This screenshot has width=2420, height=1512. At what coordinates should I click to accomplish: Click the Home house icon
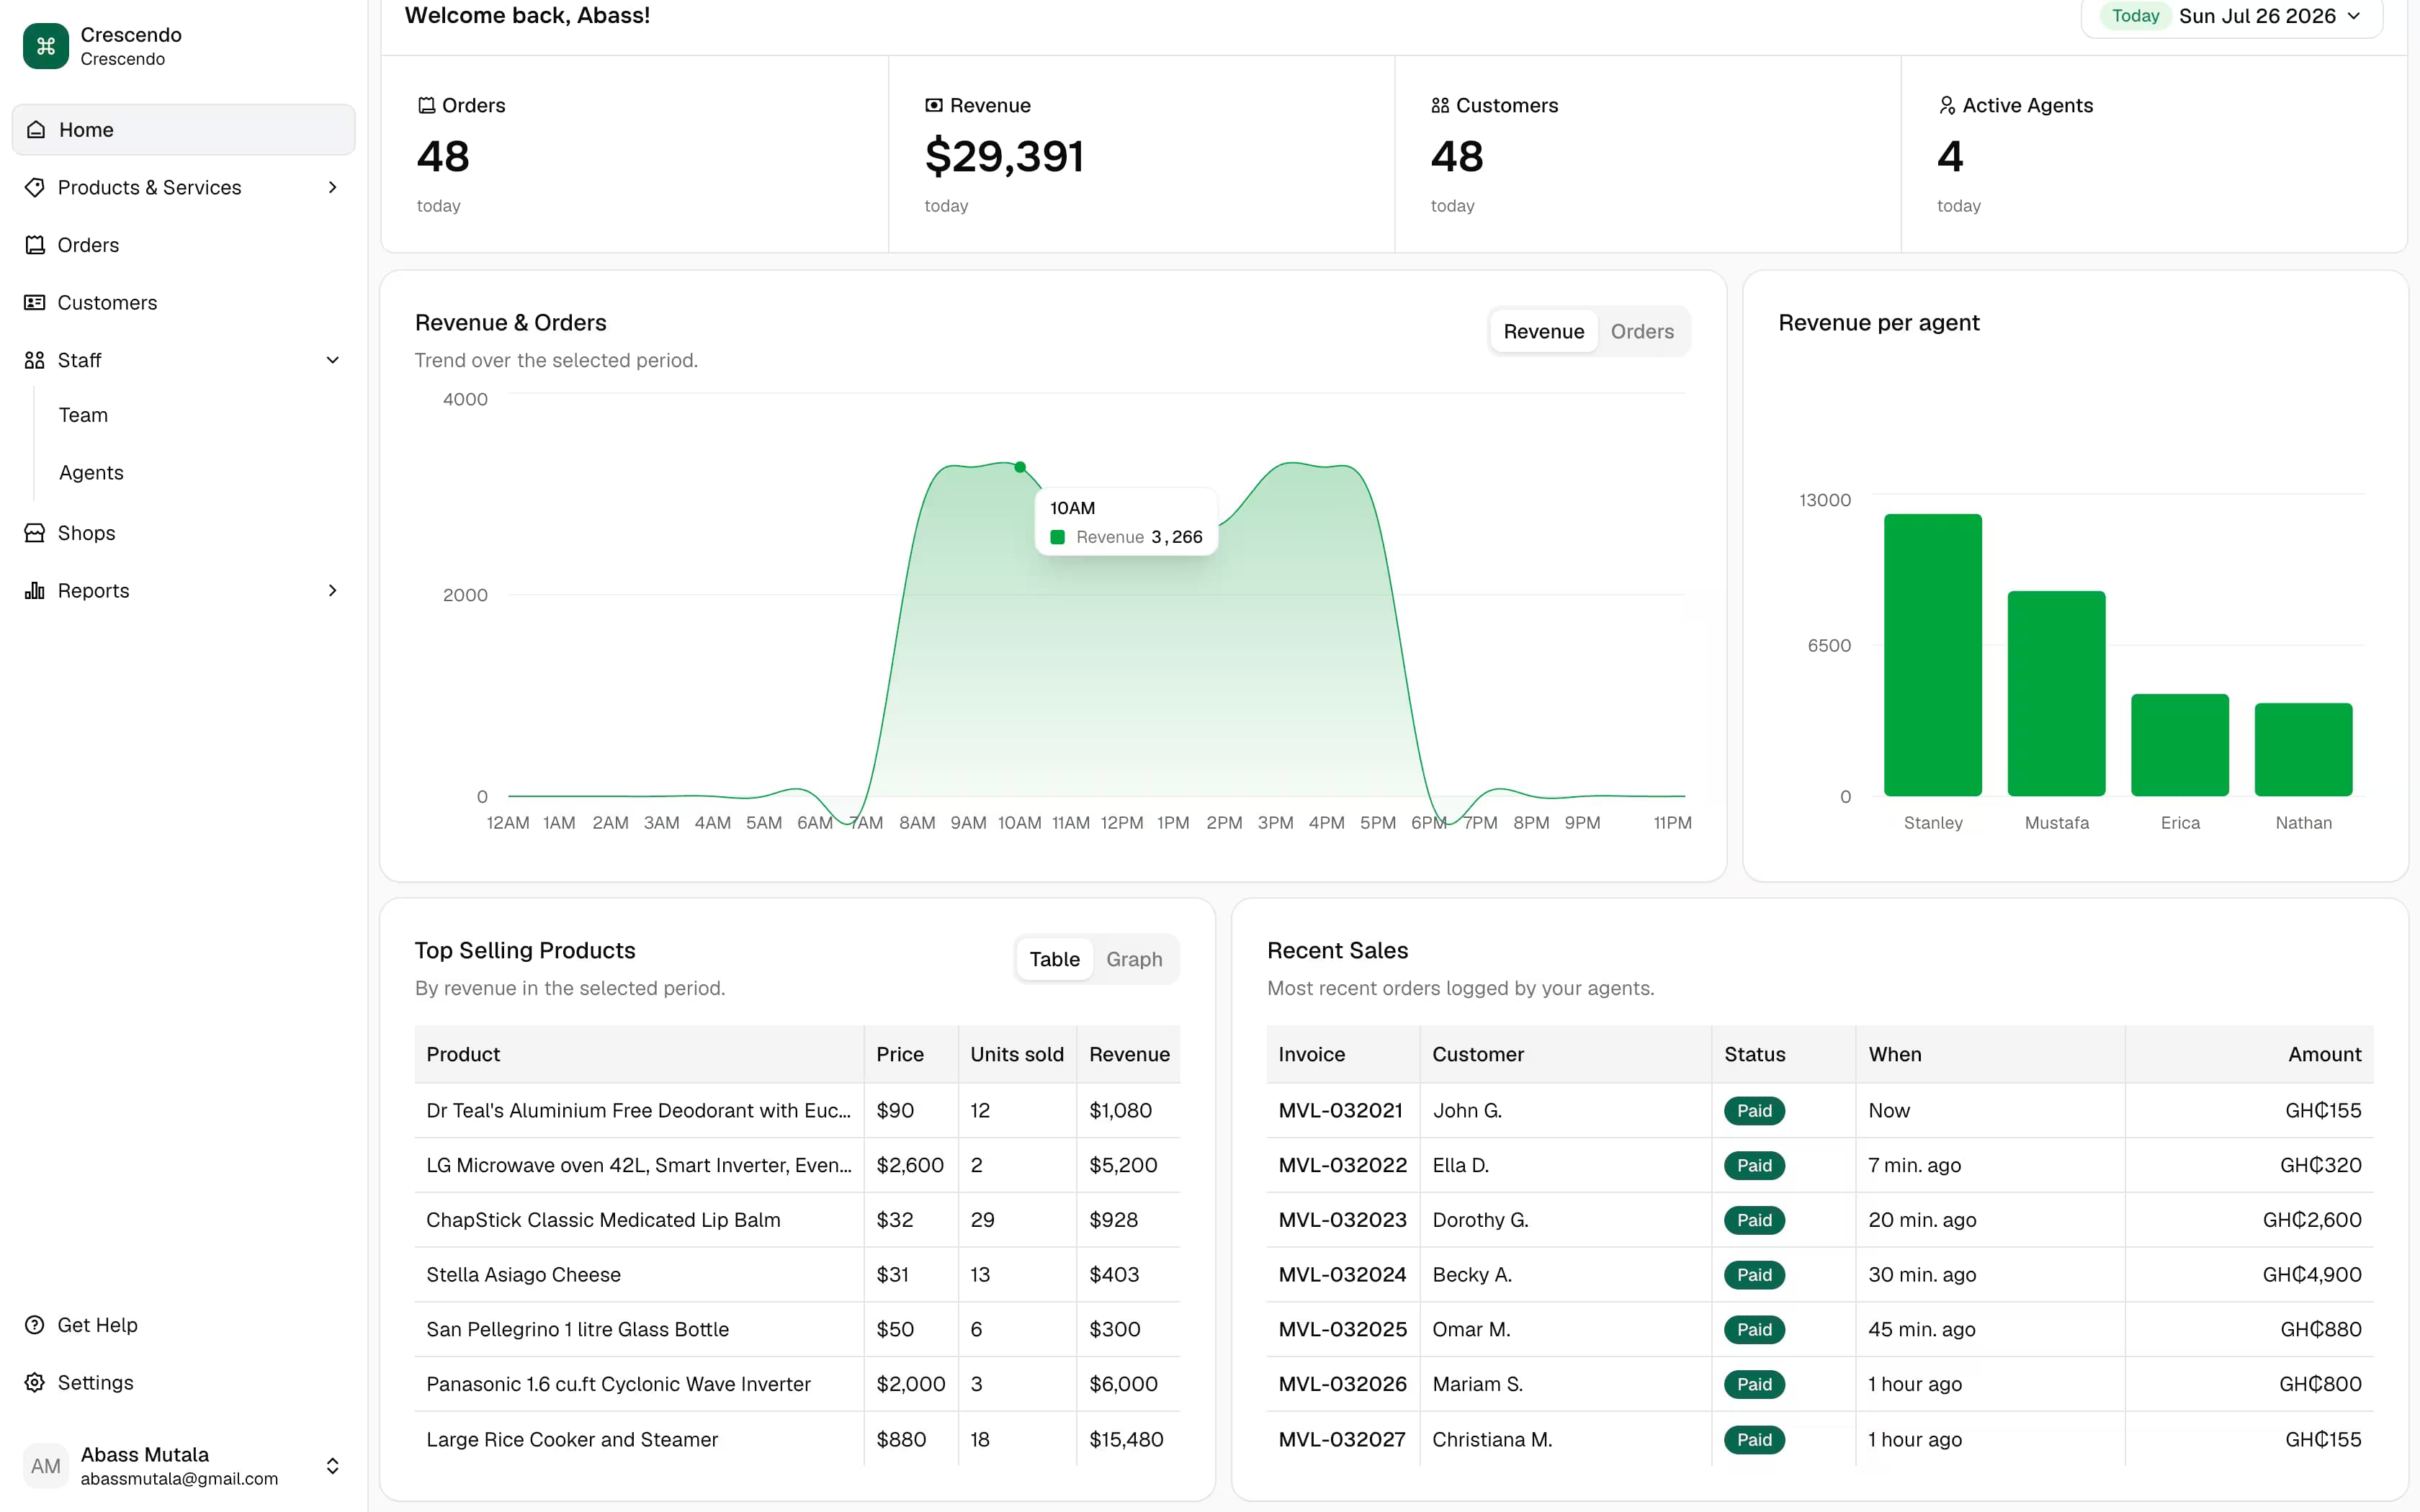click(36, 130)
